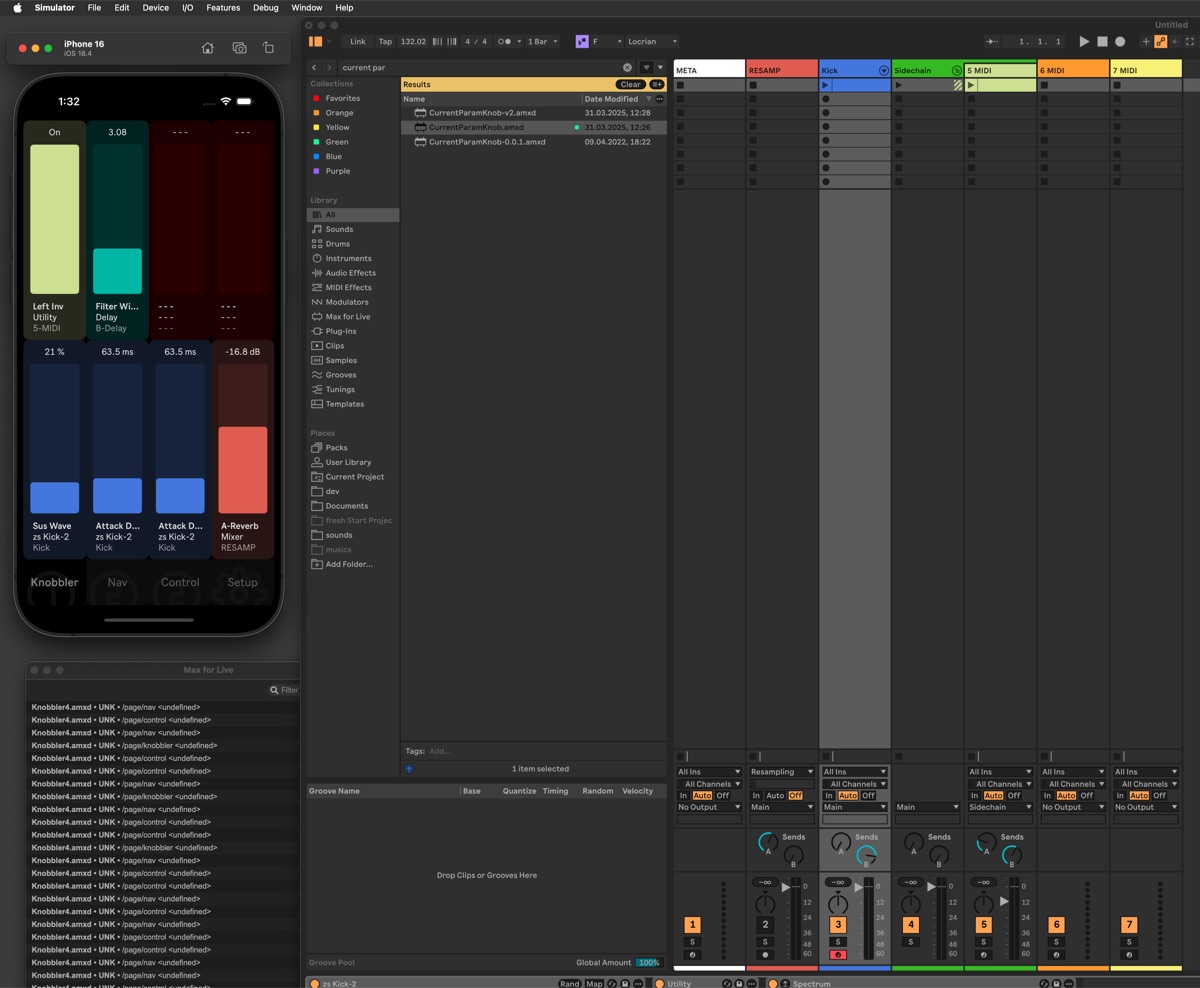Set RESAMP track monitor to Off
Image resolution: width=1200 pixels, height=988 pixels.
click(796, 796)
